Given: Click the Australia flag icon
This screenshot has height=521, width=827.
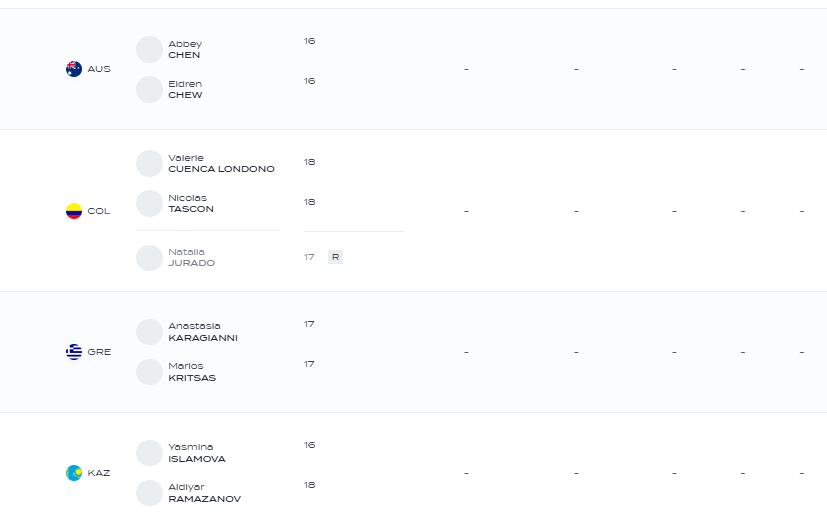Looking at the screenshot, I should (x=74, y=69).
